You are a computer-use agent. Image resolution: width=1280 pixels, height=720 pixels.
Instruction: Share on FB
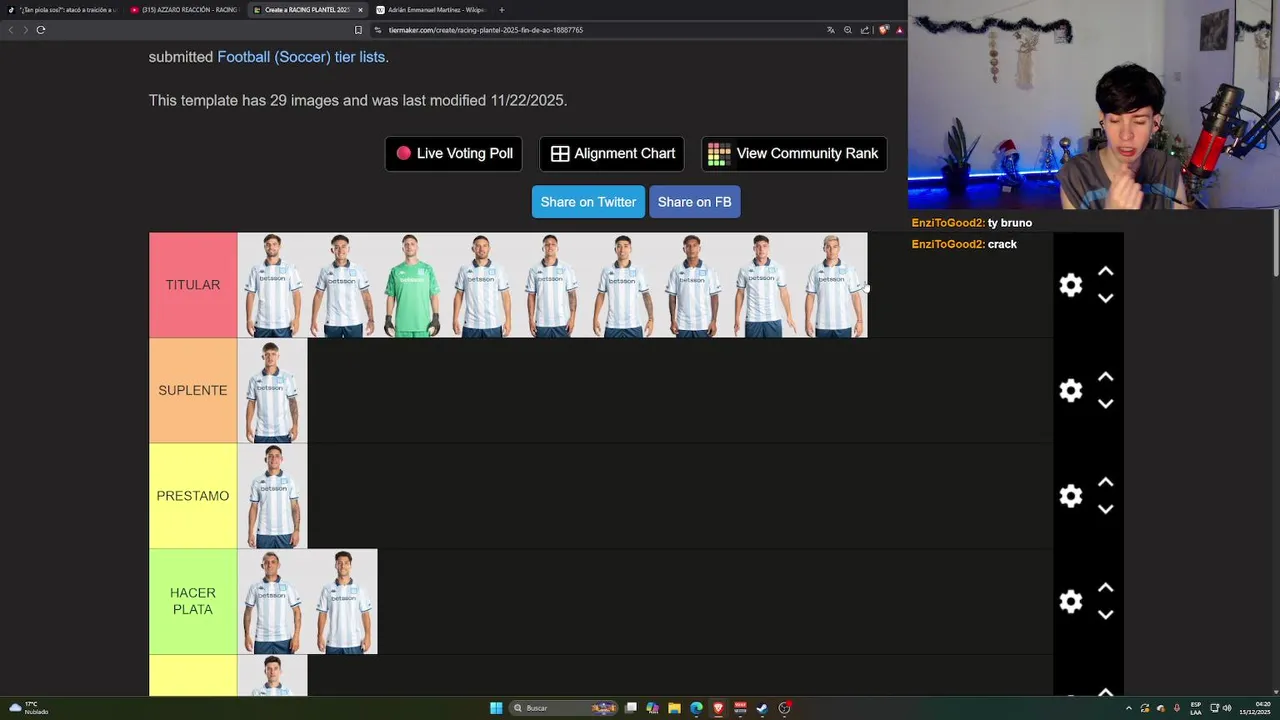point(694,202)
